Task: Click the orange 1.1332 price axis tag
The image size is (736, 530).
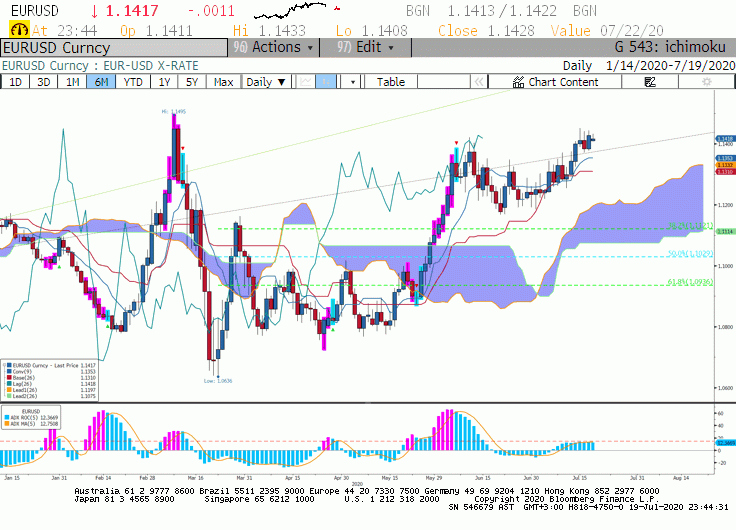Action: [x=725, y=165]
